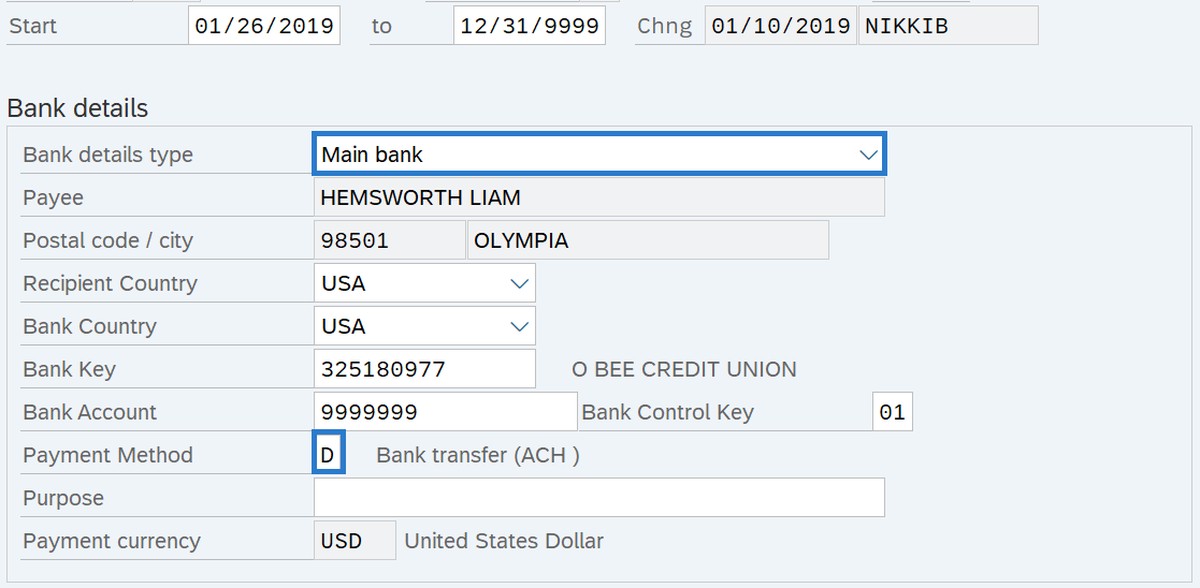Open the Bank details type dropdown

(866, 155)
